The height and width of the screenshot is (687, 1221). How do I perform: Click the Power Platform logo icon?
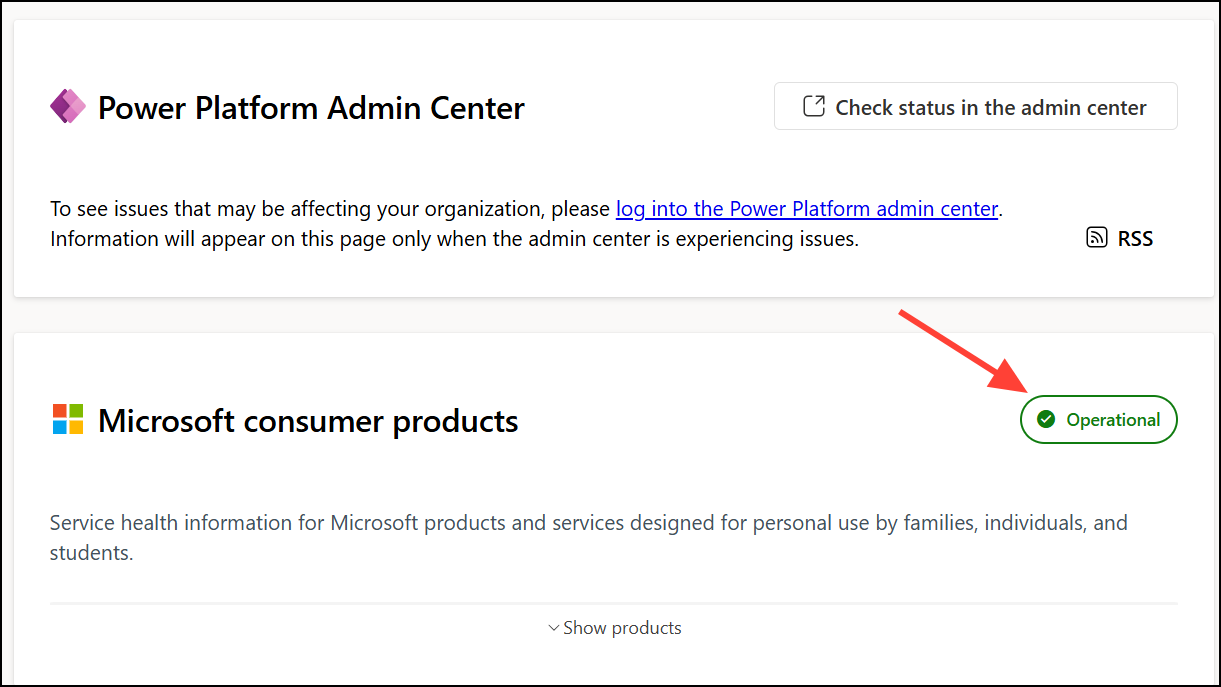click(68, 106)
